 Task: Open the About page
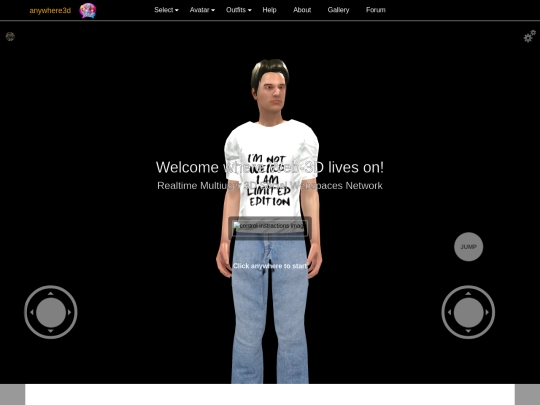point(302,10)
